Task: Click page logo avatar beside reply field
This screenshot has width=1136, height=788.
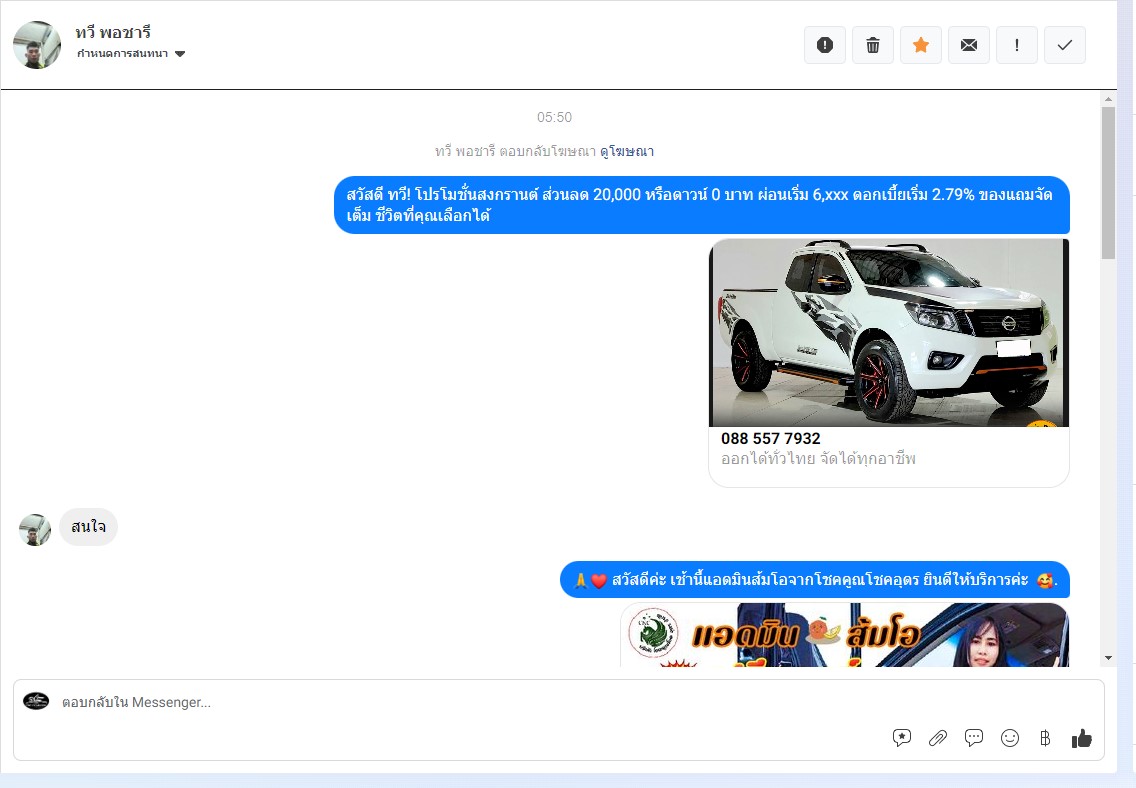Action: point(36,701)
